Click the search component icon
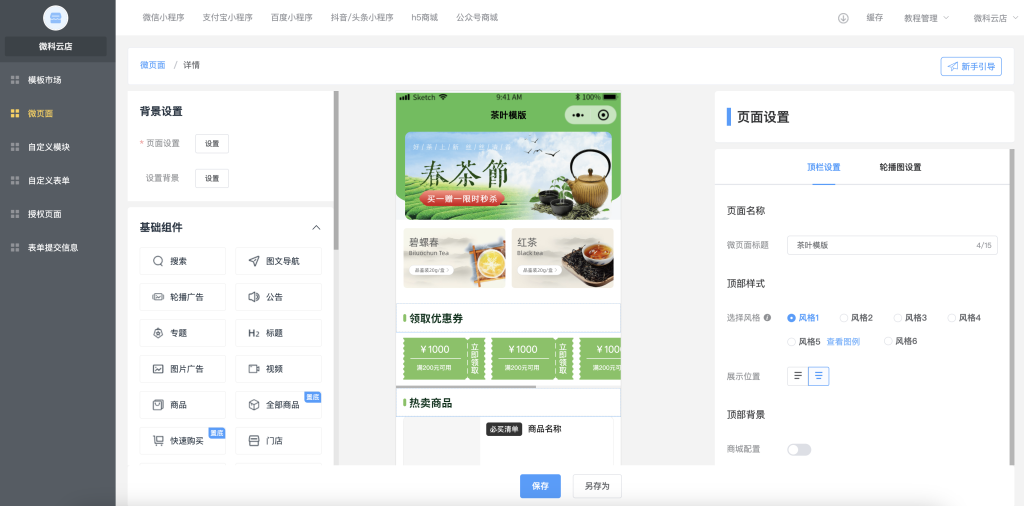 pyautogui.click(x=158, y=261)
